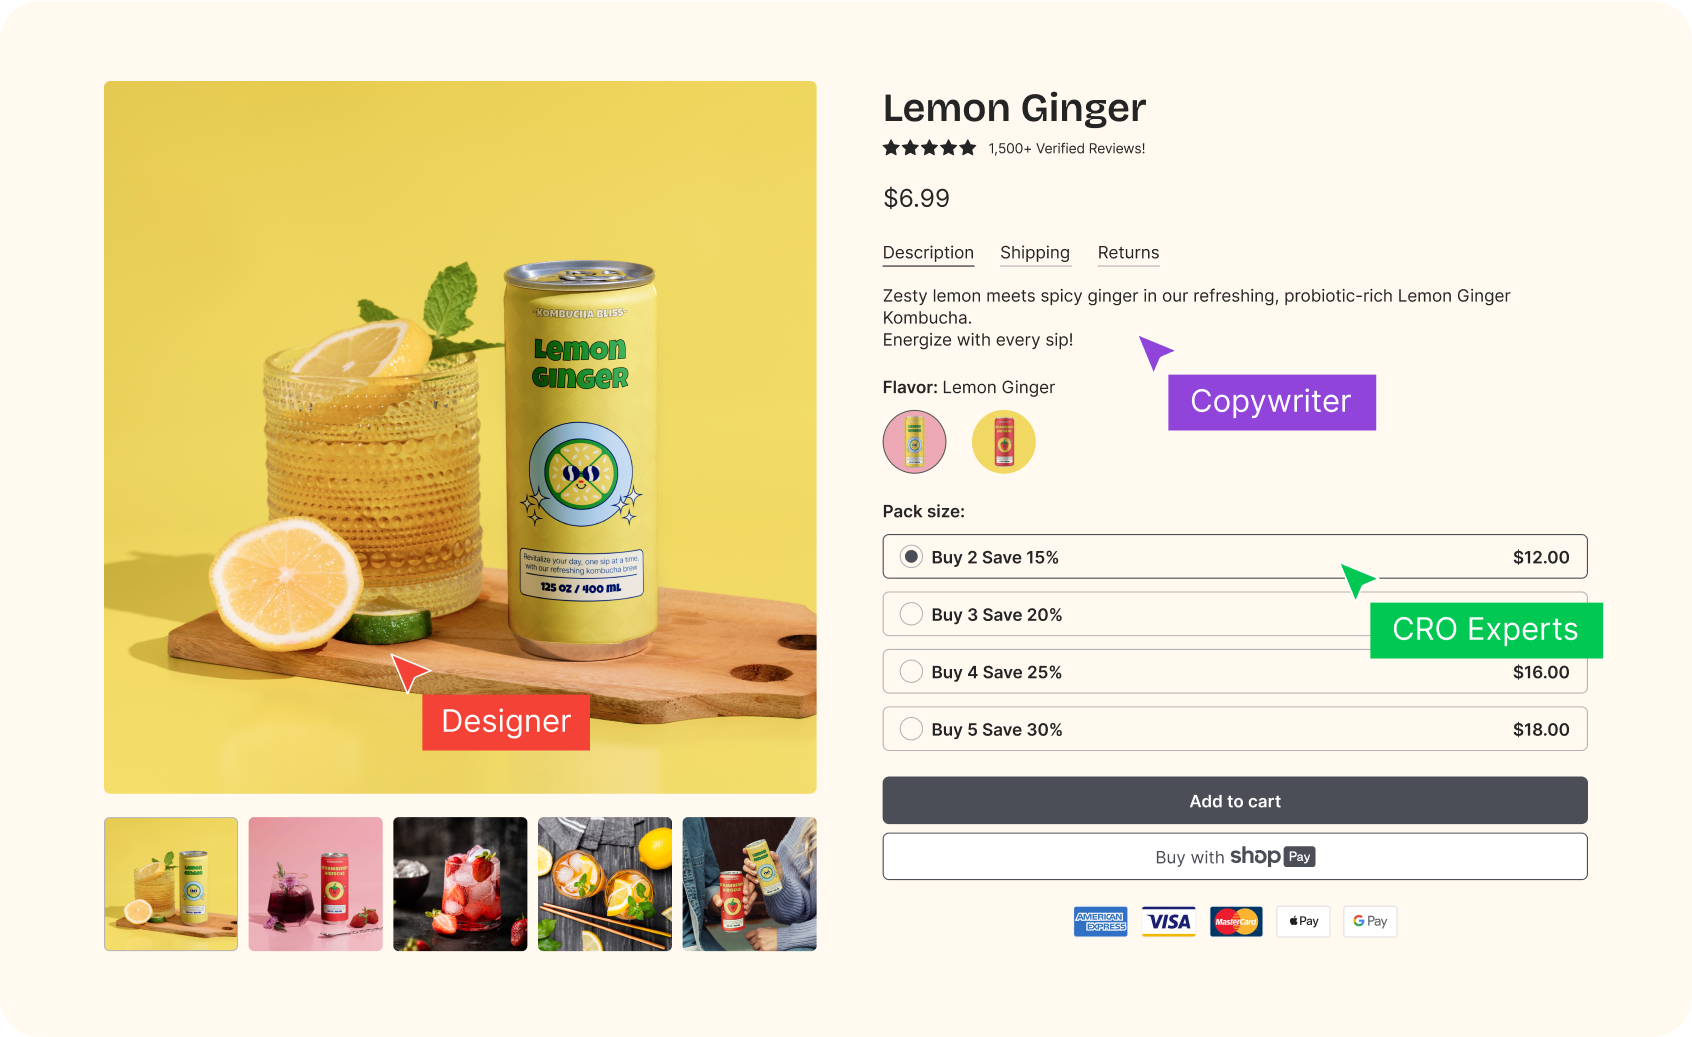Show the Returns tab
Viewport: 1692px width, 1037px height.
tap(1128, 253)
